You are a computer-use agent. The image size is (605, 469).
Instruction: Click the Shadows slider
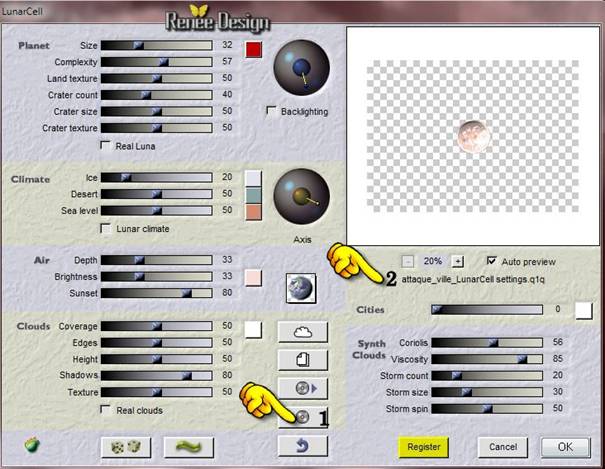coord(157,376)
